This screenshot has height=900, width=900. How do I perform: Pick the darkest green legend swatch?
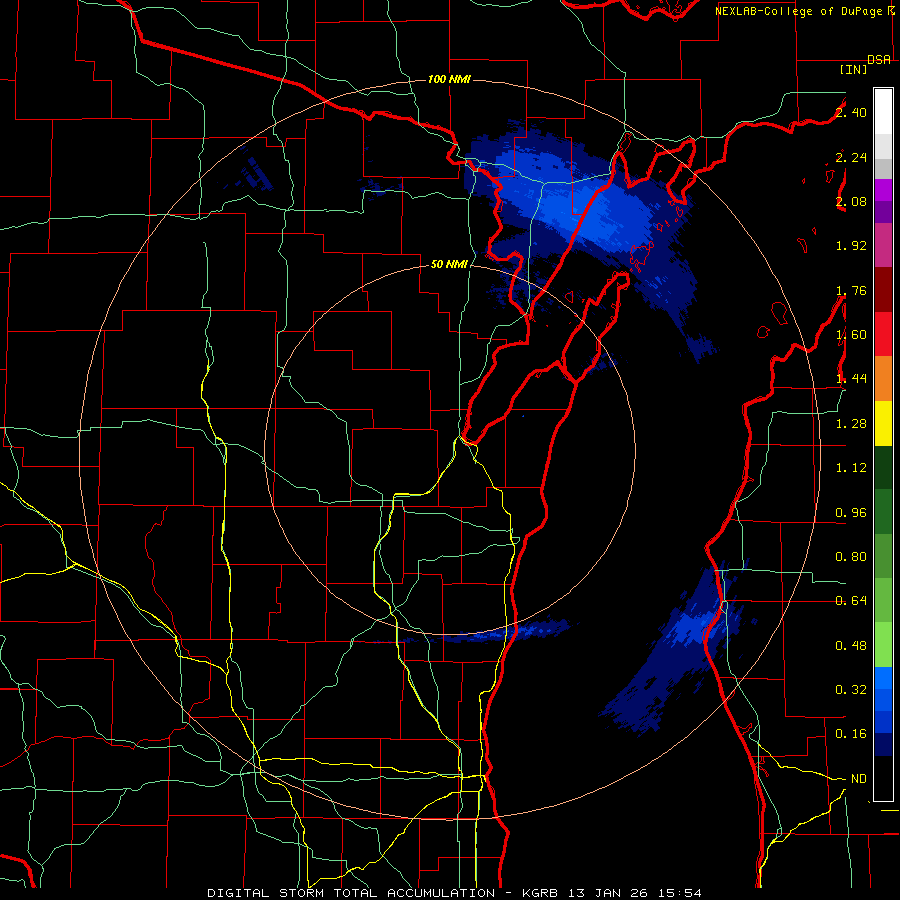tap(883, 467)
